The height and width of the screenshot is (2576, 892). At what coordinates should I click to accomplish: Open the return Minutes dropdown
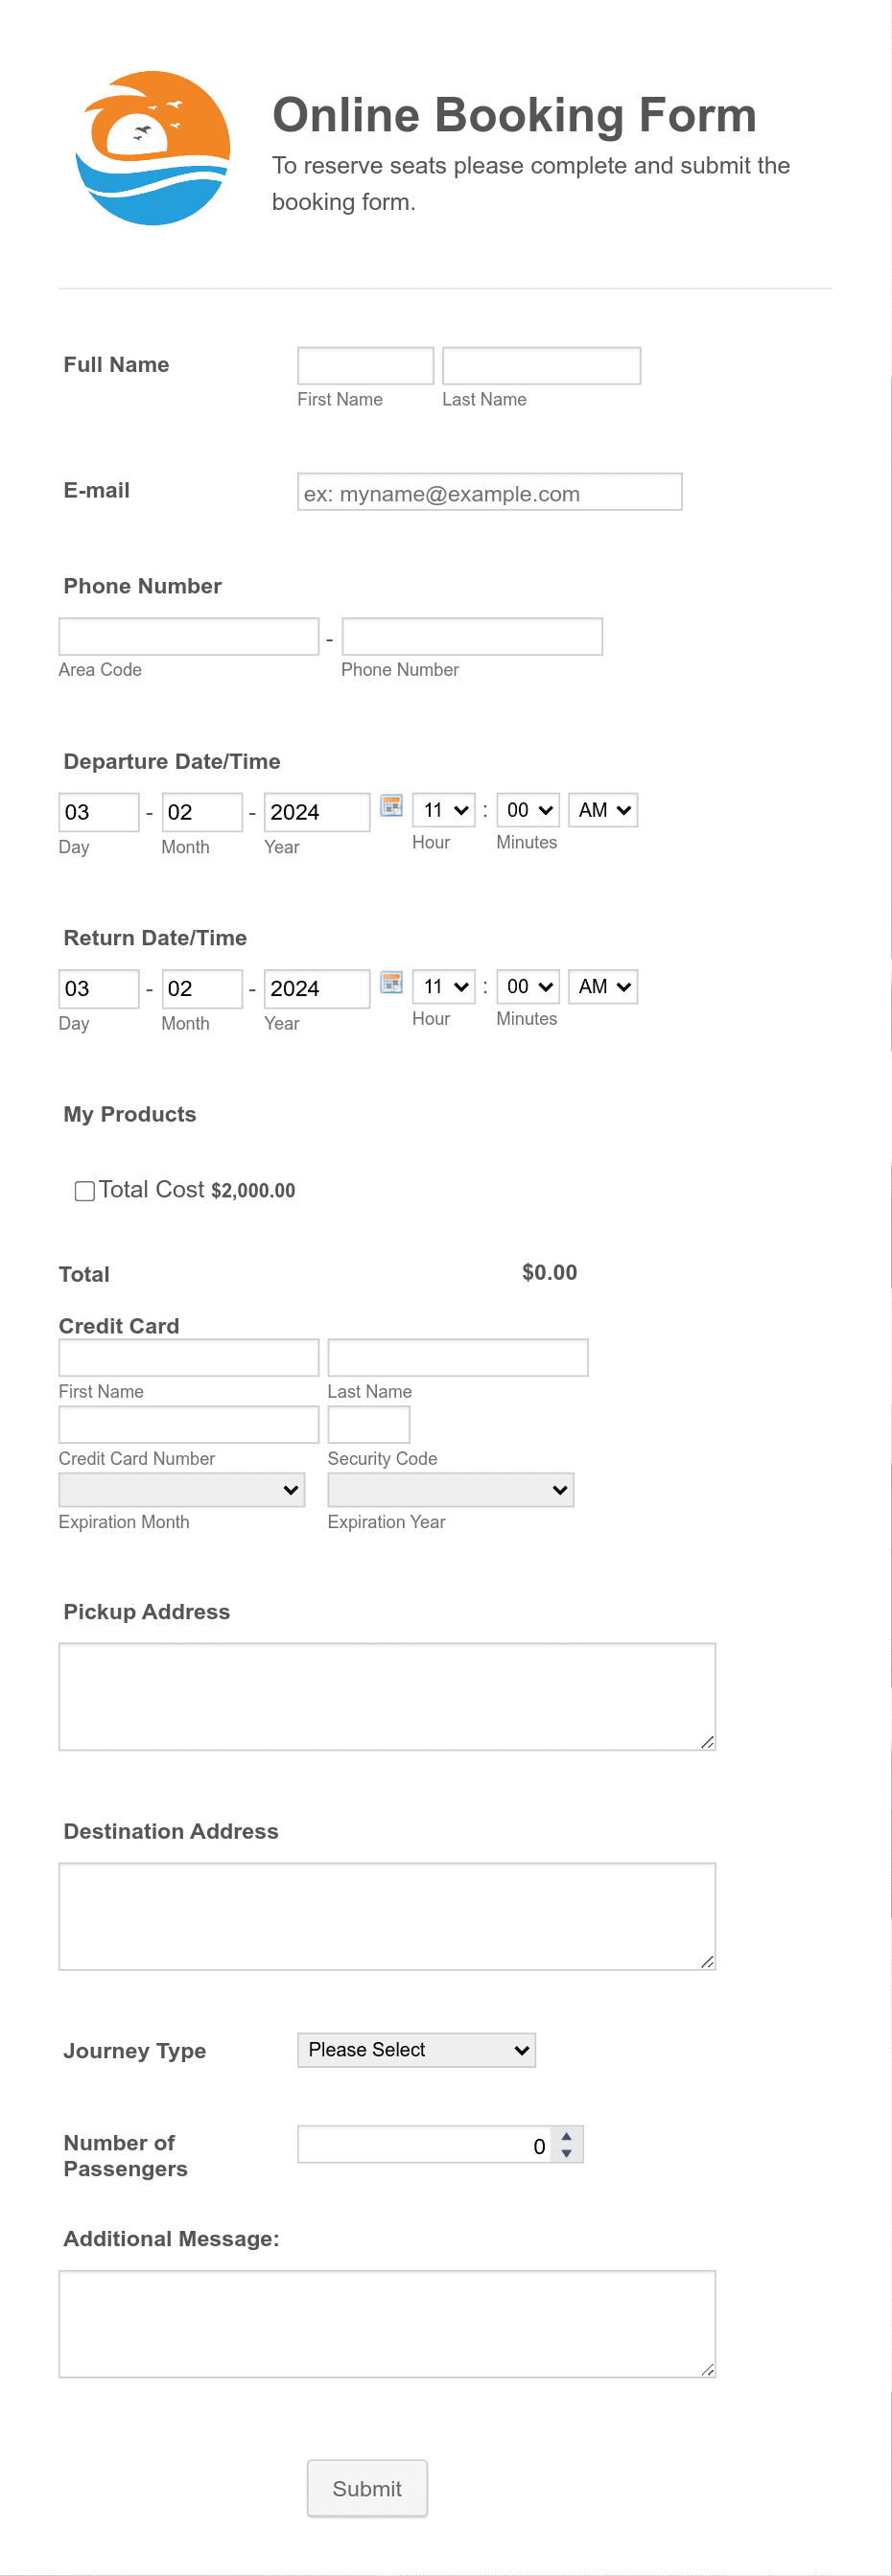click(x=526, y=986)
